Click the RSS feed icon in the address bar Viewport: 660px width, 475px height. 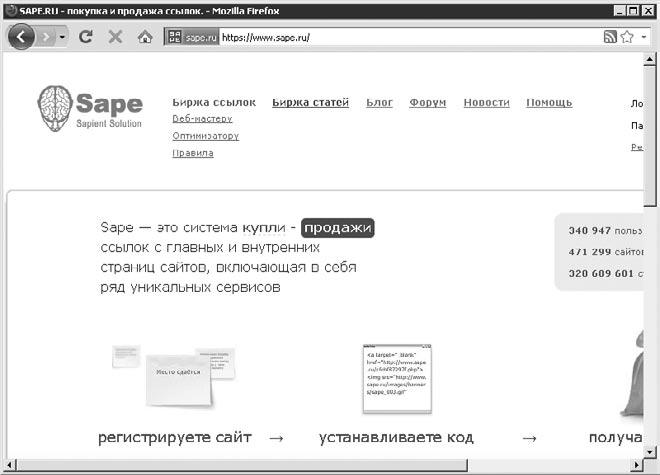coord(610,37)
